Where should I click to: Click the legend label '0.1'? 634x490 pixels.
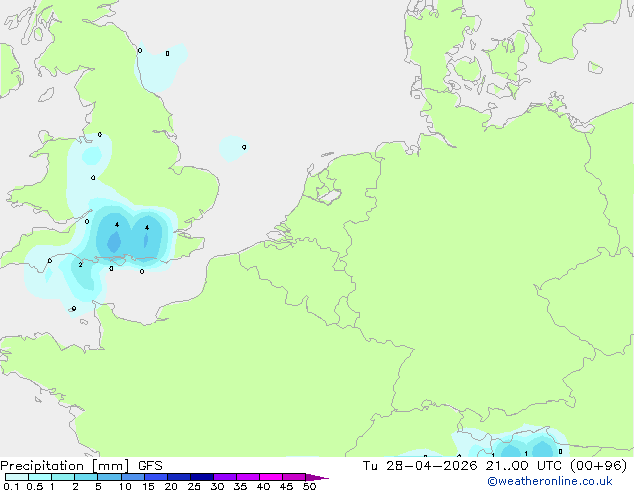pos(11,486)
